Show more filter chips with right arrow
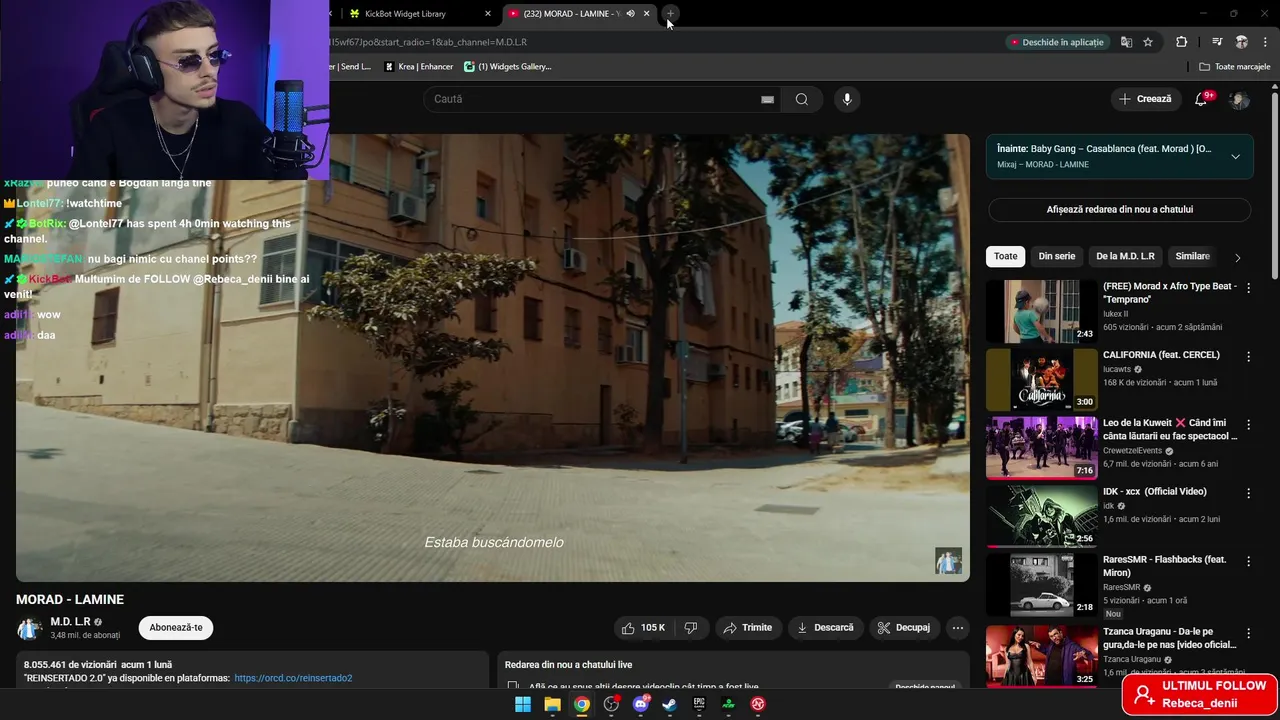 pyautogui.click(x=1237, y=257)
